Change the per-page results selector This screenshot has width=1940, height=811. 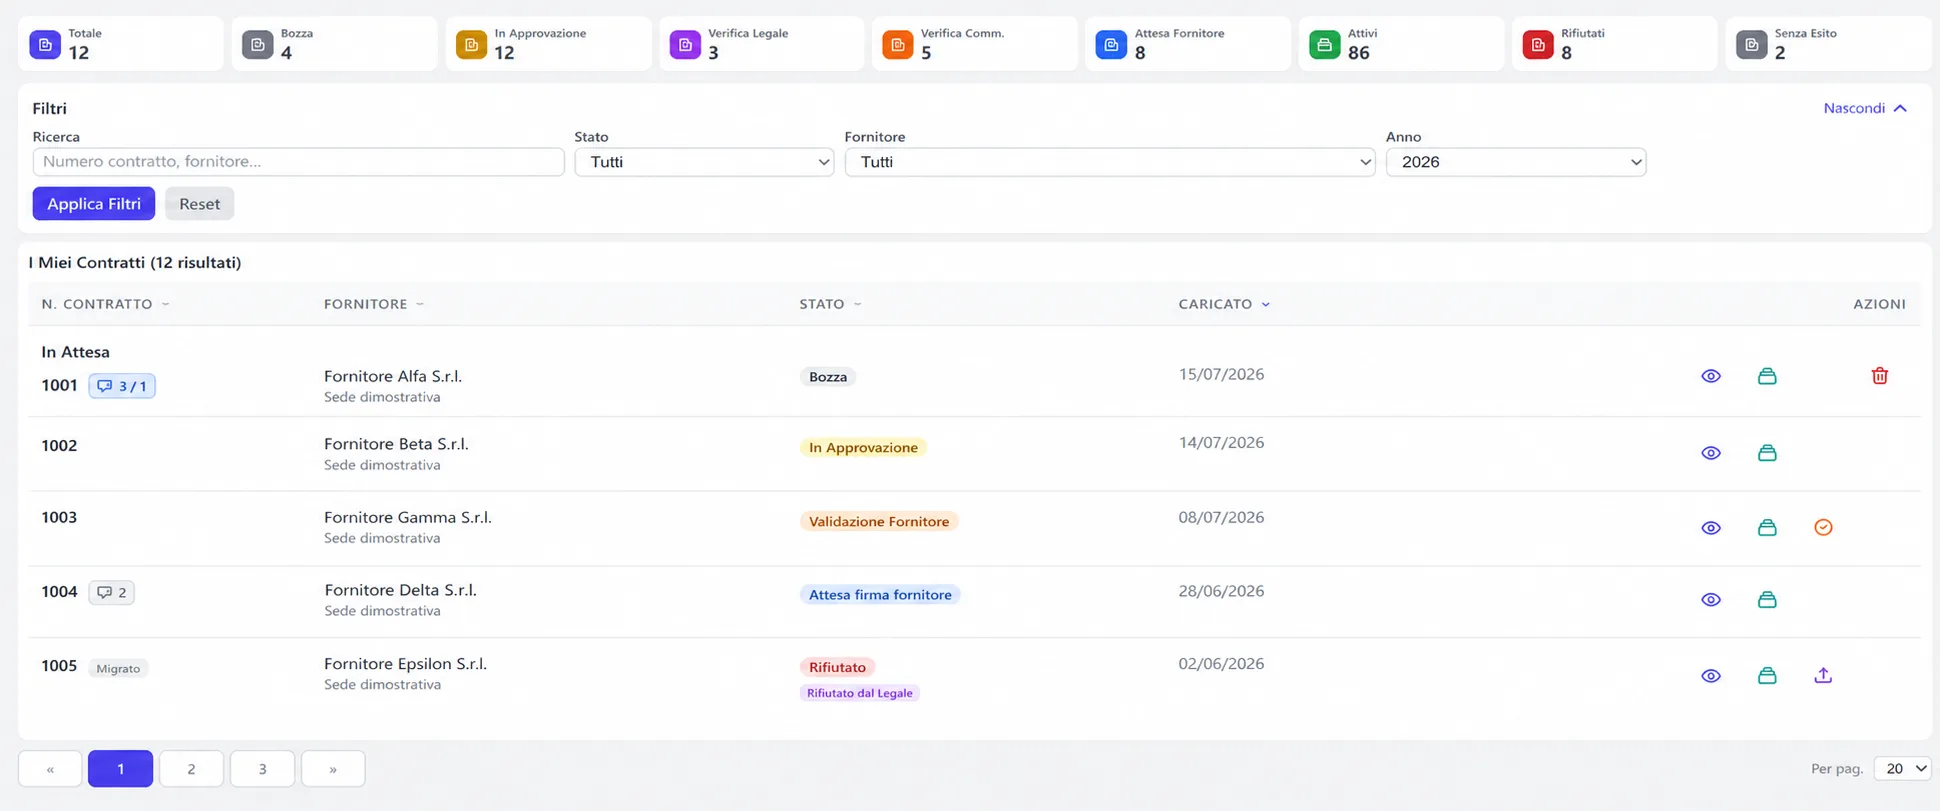pos(1902,768)
